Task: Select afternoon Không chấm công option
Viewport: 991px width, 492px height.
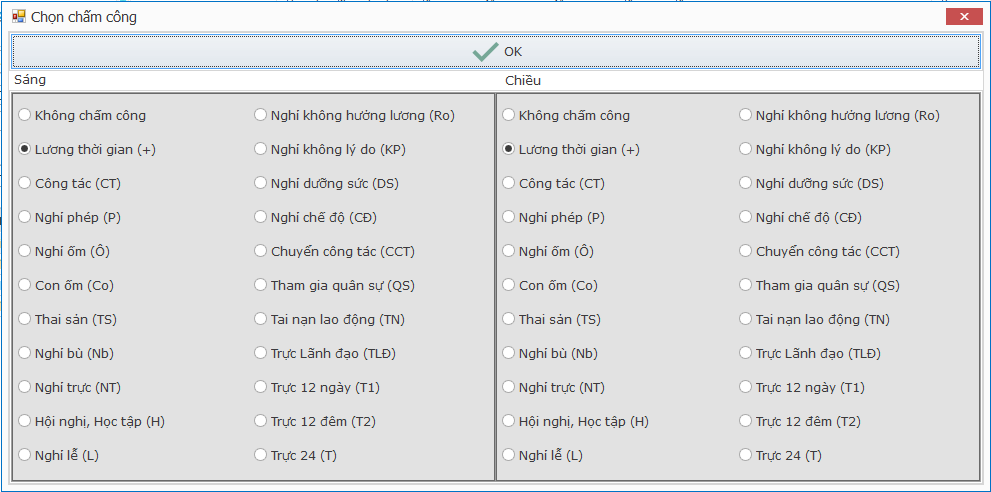Action: point(566,116)
